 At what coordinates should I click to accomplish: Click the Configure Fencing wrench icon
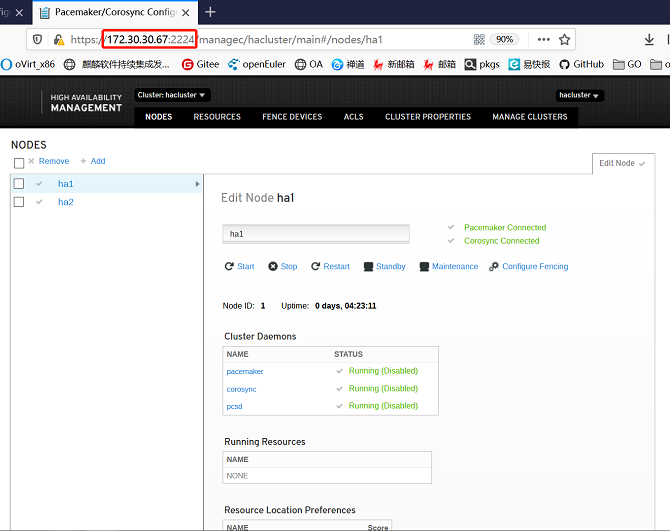[x=494, y=267]
